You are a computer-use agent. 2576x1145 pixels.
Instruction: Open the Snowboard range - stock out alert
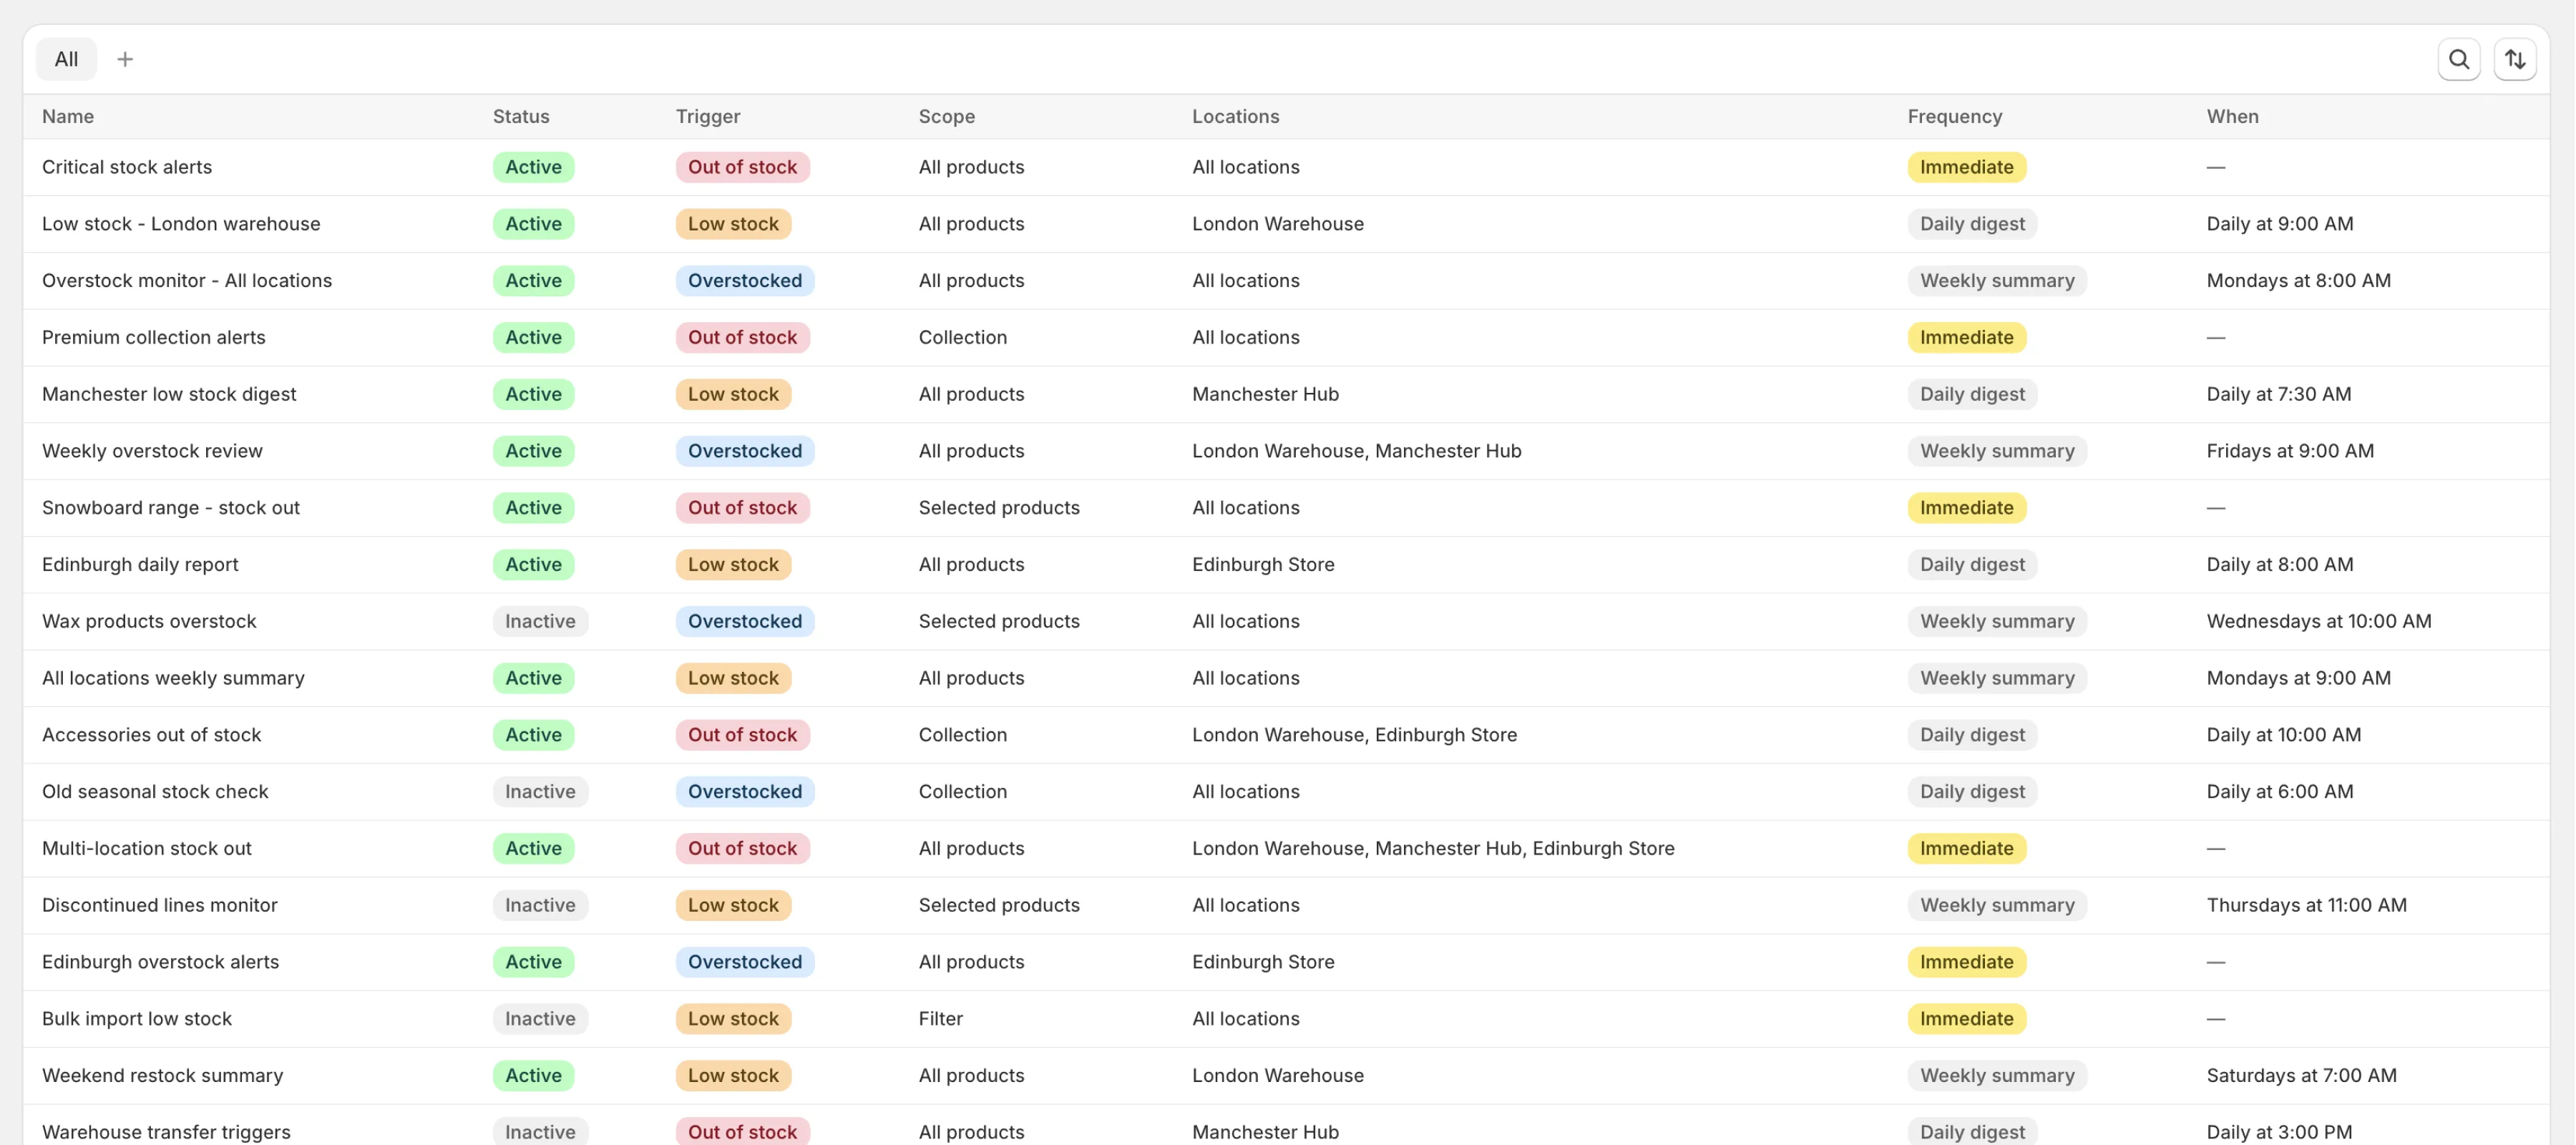(x=170, y=507)
